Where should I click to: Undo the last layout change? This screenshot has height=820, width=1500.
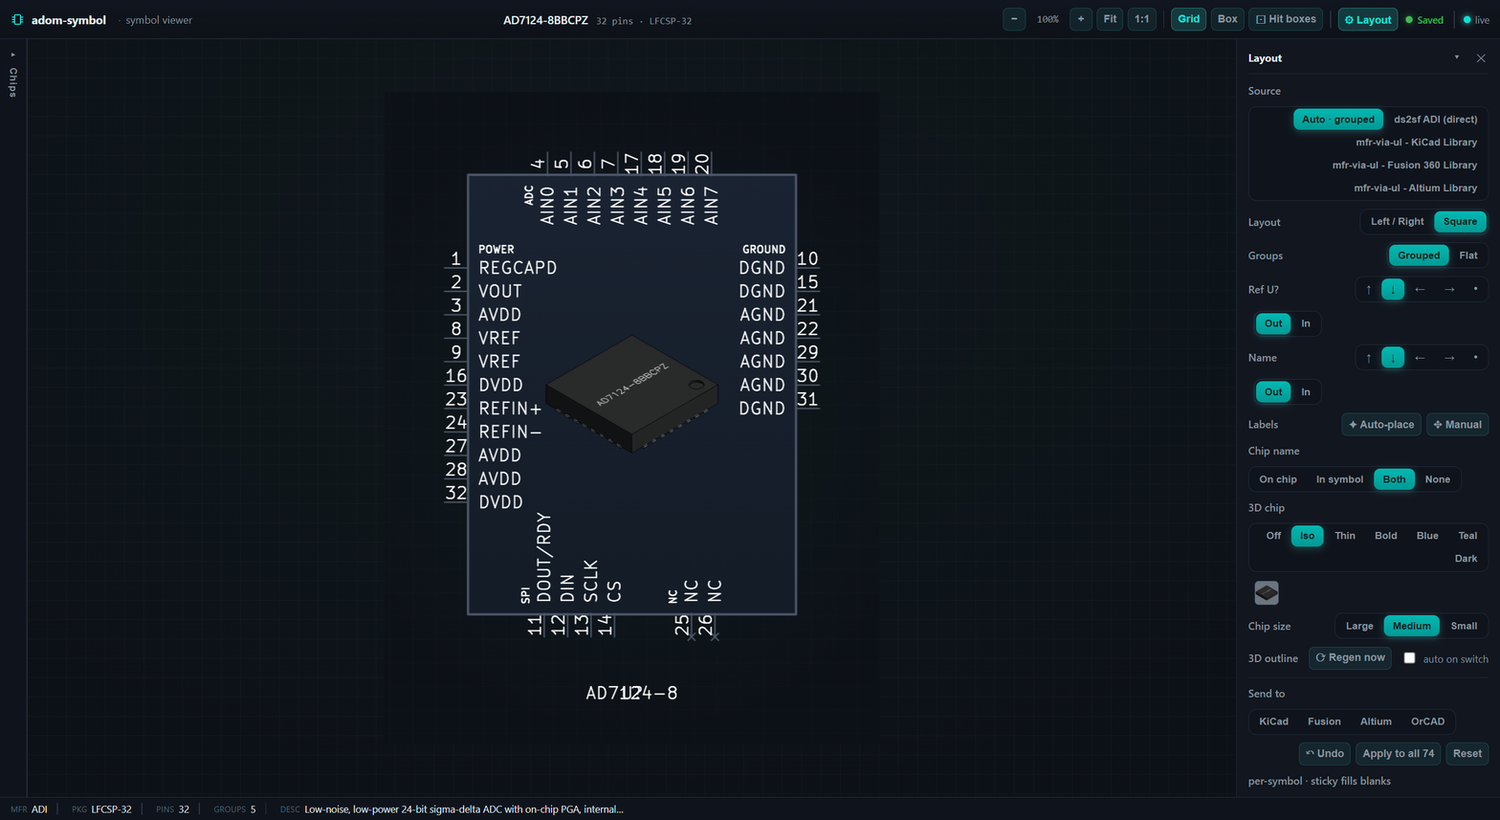[x=1325, y=754]
